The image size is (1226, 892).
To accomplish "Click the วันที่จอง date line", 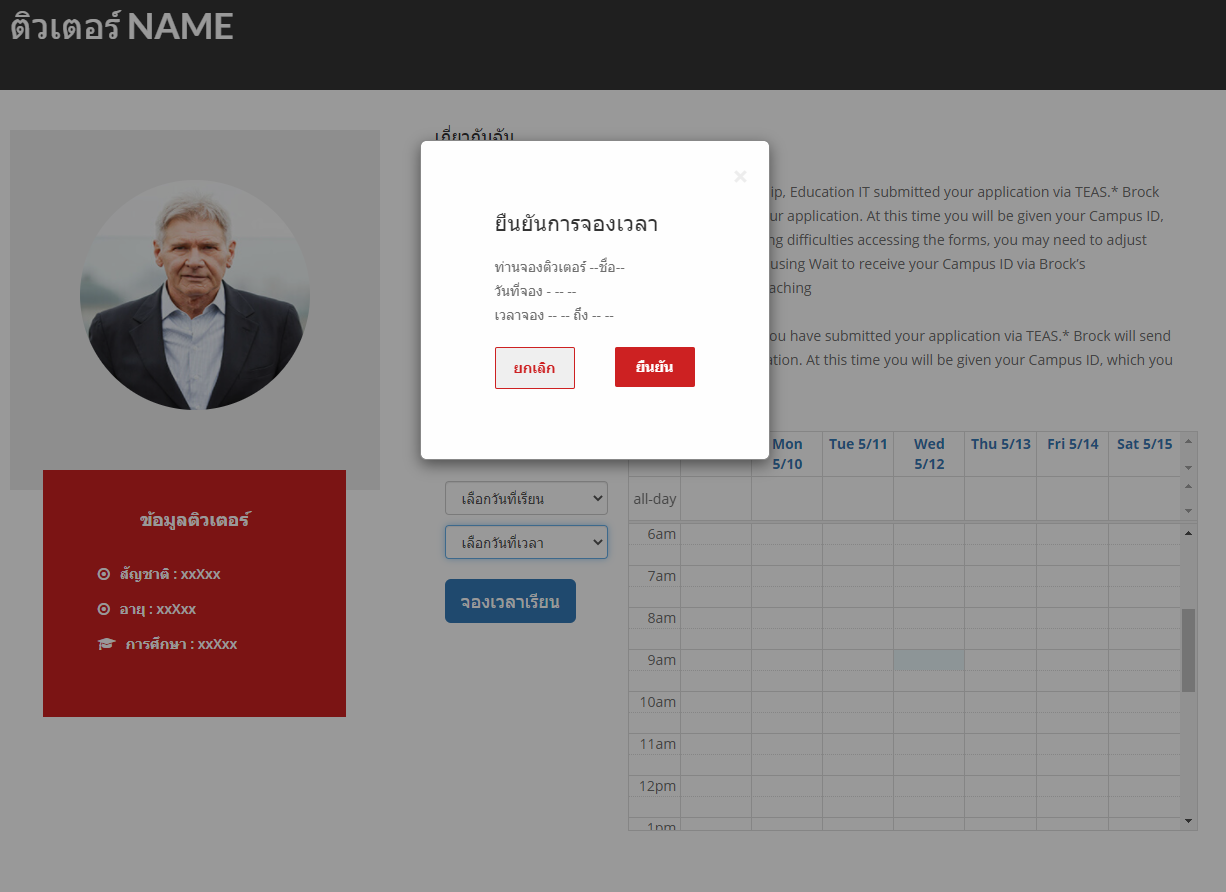I will tap(535, 291).
